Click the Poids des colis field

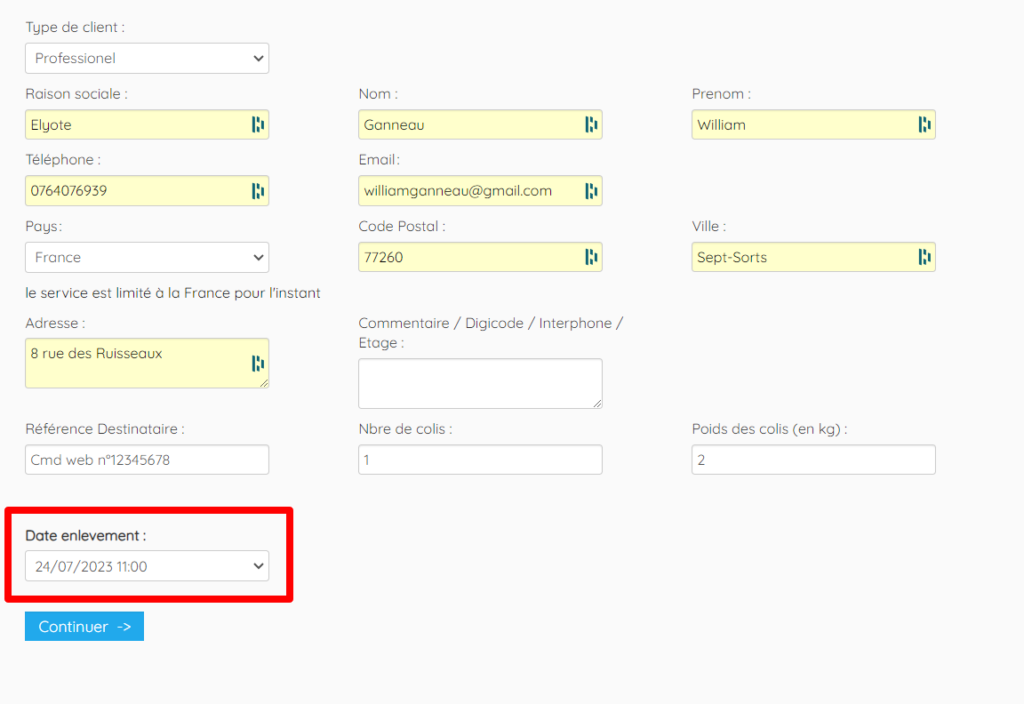point(813,460)
